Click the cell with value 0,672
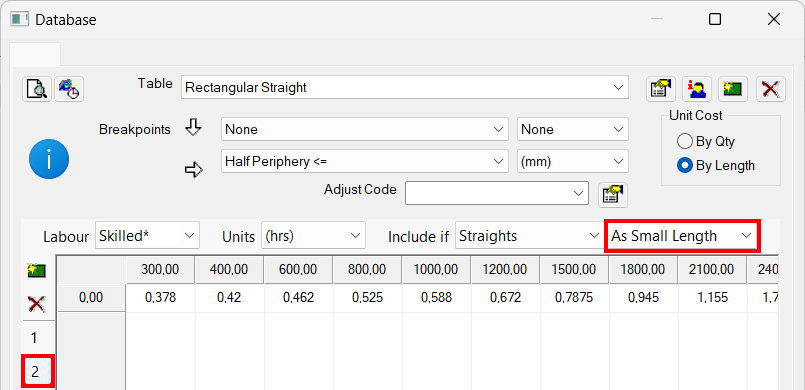 (x=506, y=298)
